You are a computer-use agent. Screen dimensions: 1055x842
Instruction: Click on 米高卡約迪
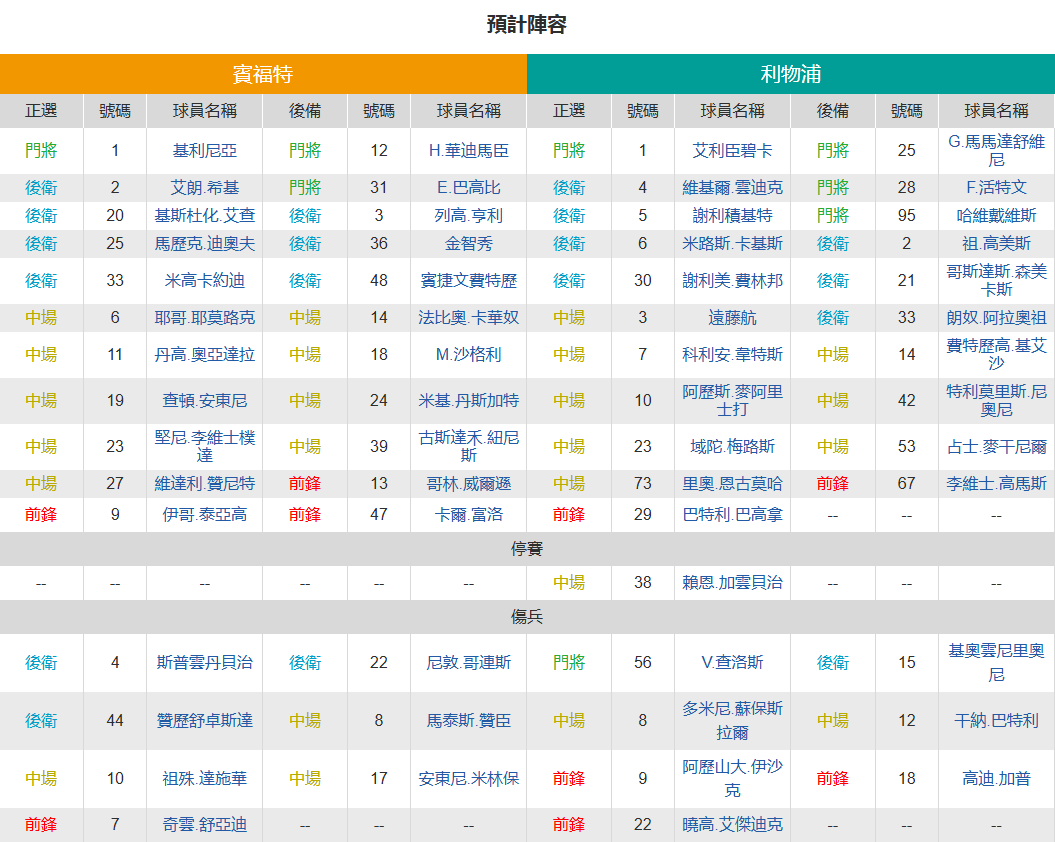point(205,281)
